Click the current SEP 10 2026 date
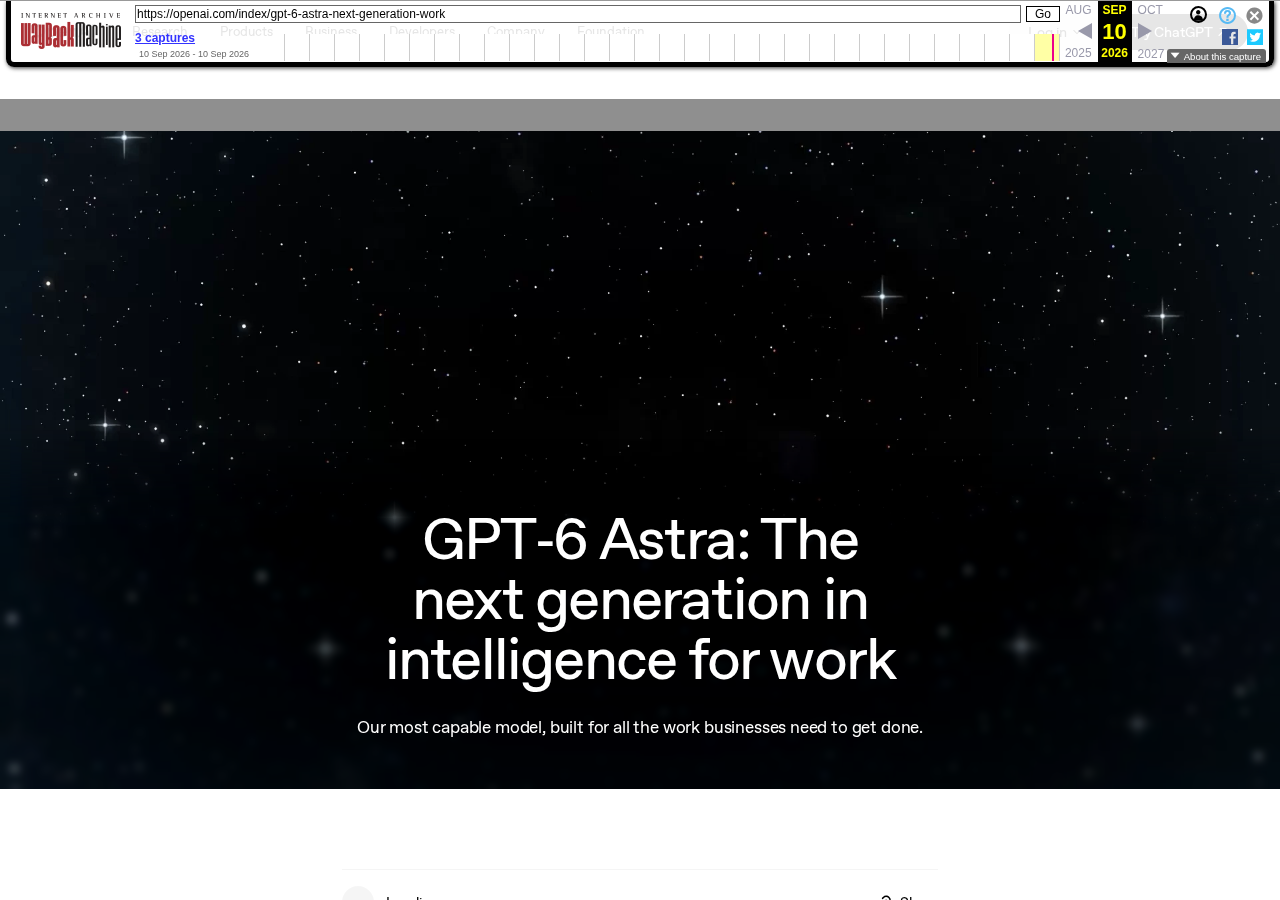The width and height of the screenshot is (1280, 900). [x=1115, y=31]
